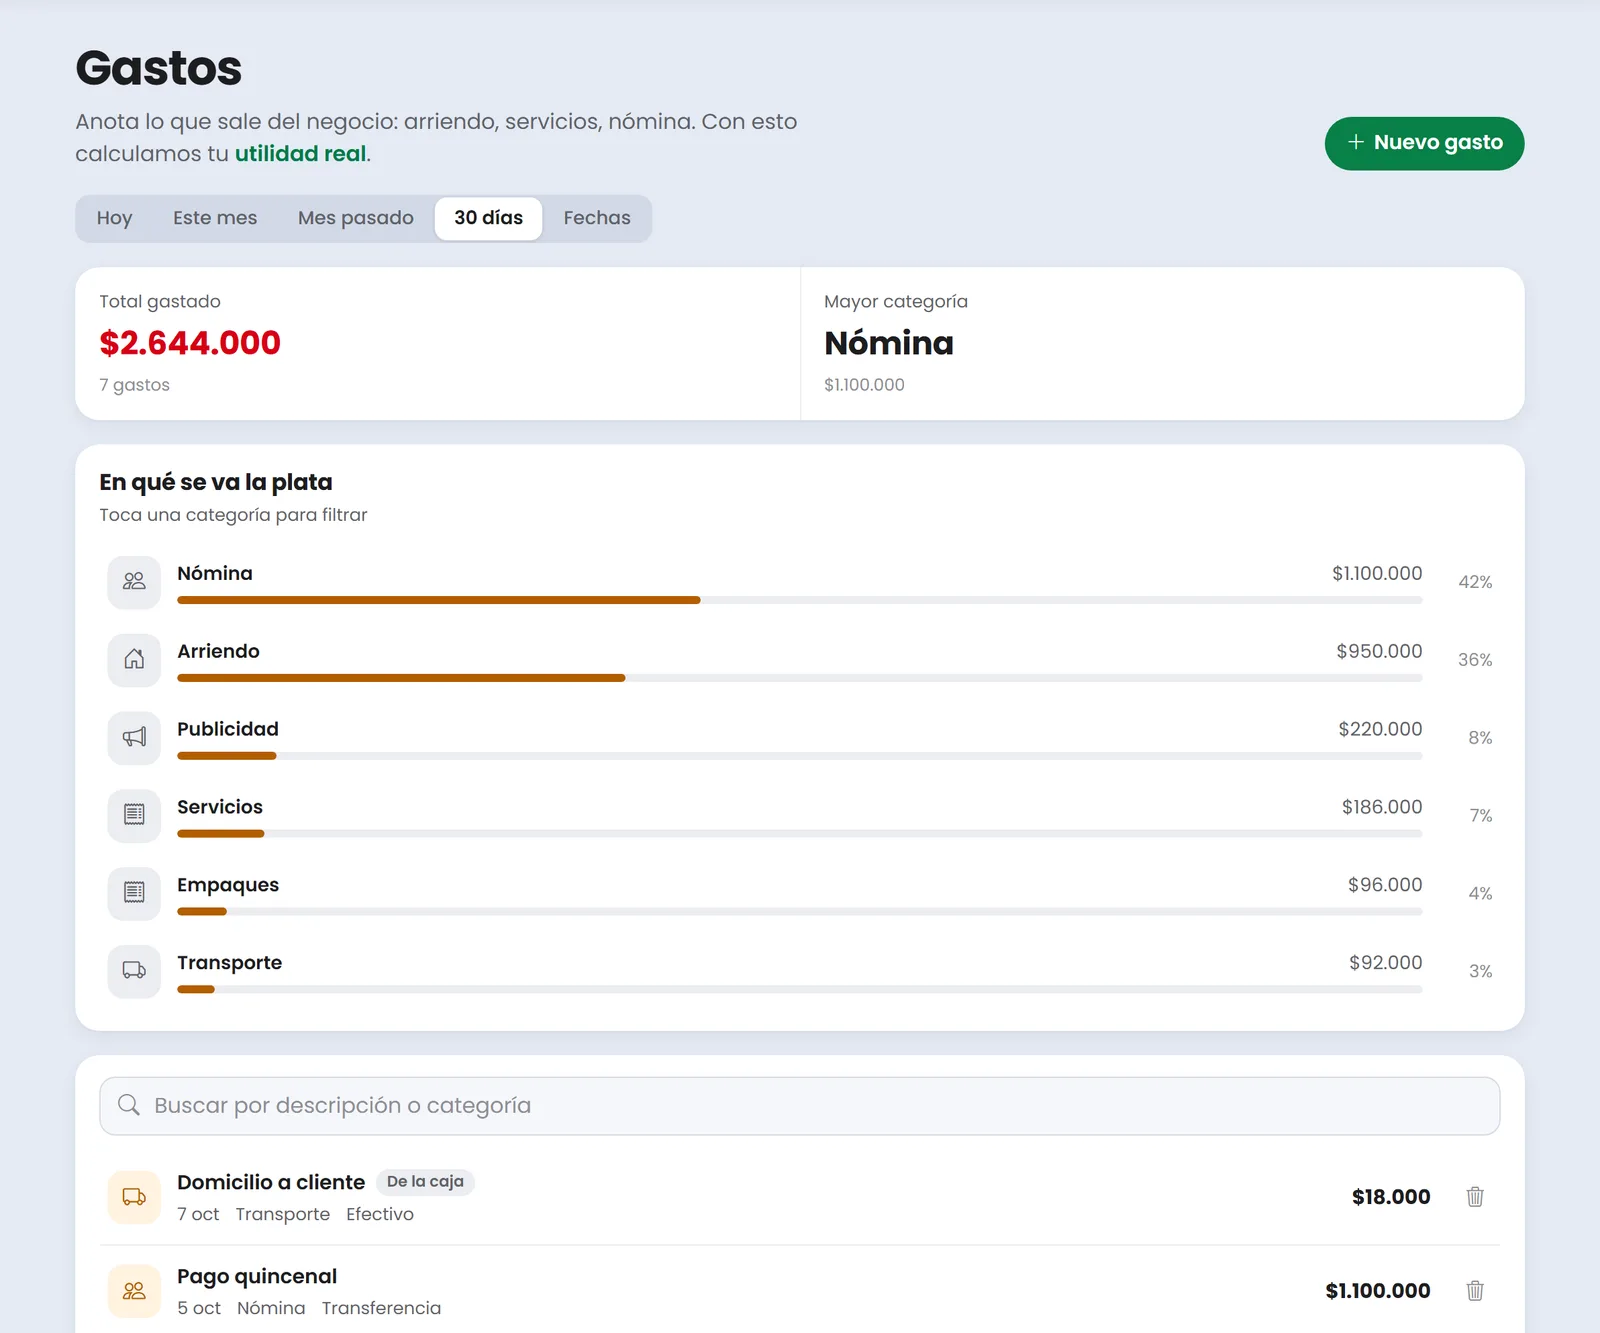Click the Publicidad megaphone icon
This screenshot has height=1333, width=1600.
click(x=134, y=738)
